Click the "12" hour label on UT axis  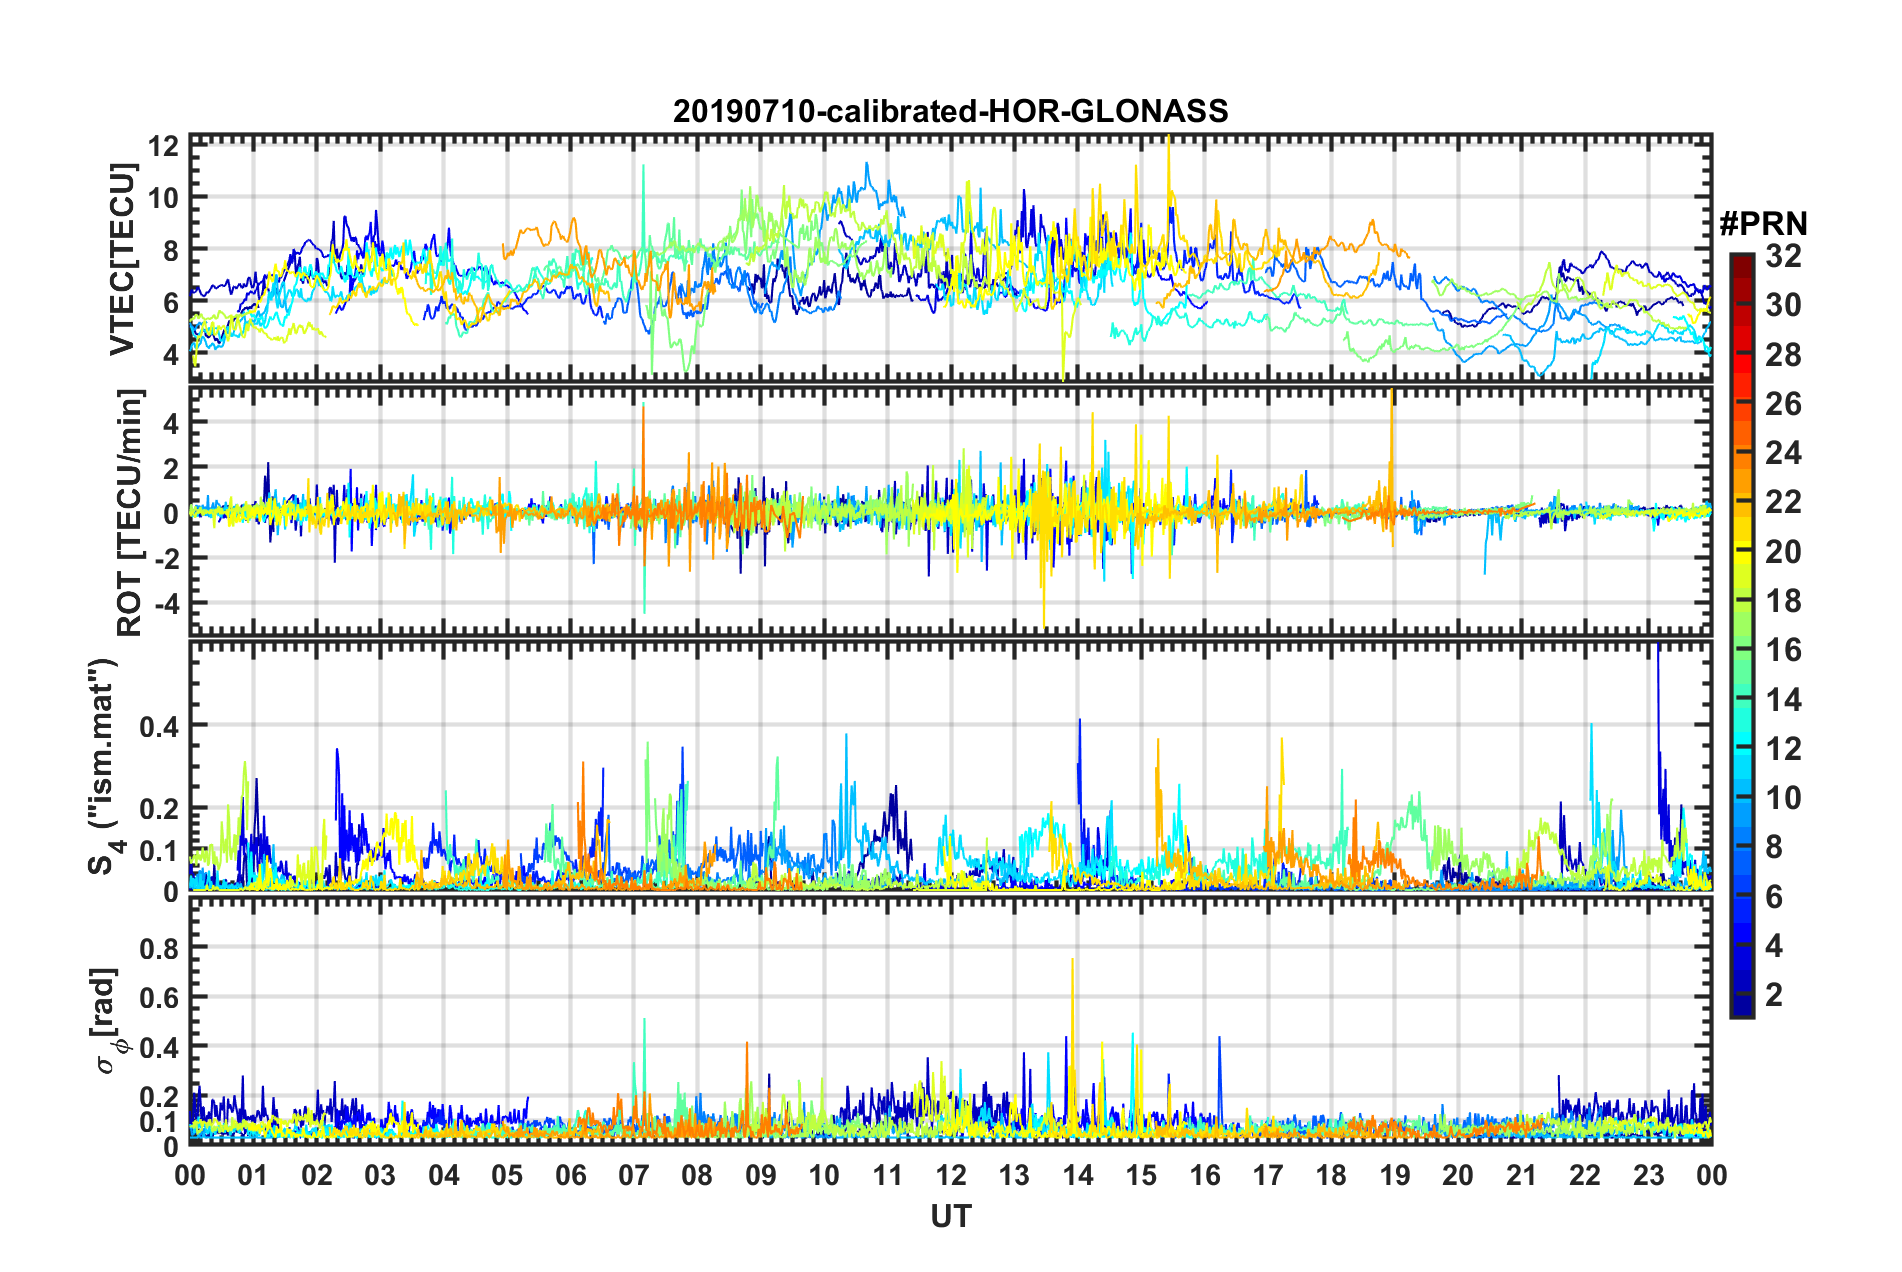coord(951,1175)
